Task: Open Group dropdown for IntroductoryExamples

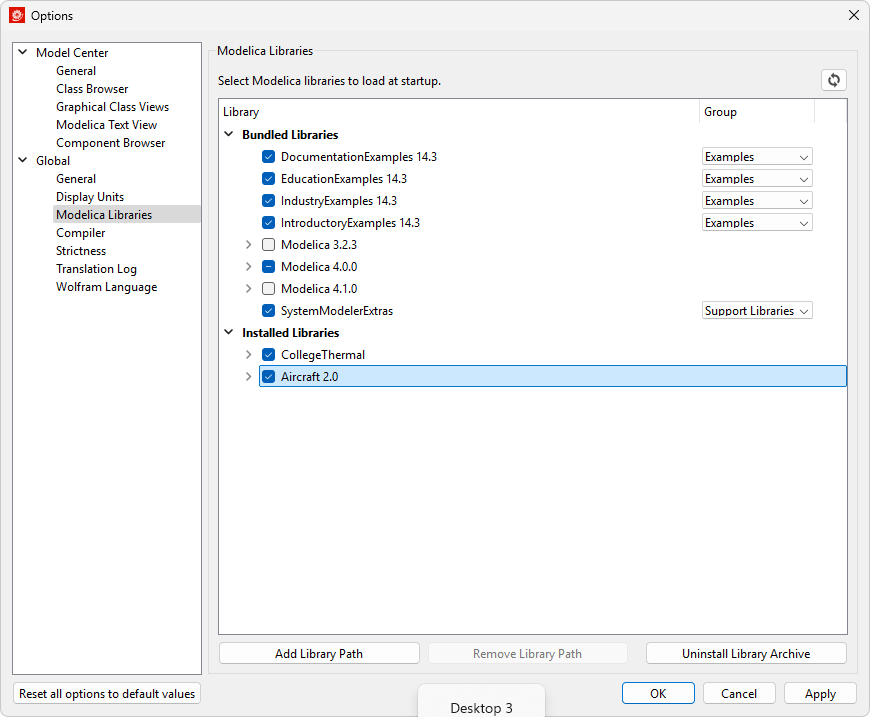Action: pyautogui.click(x=757, y=223)
